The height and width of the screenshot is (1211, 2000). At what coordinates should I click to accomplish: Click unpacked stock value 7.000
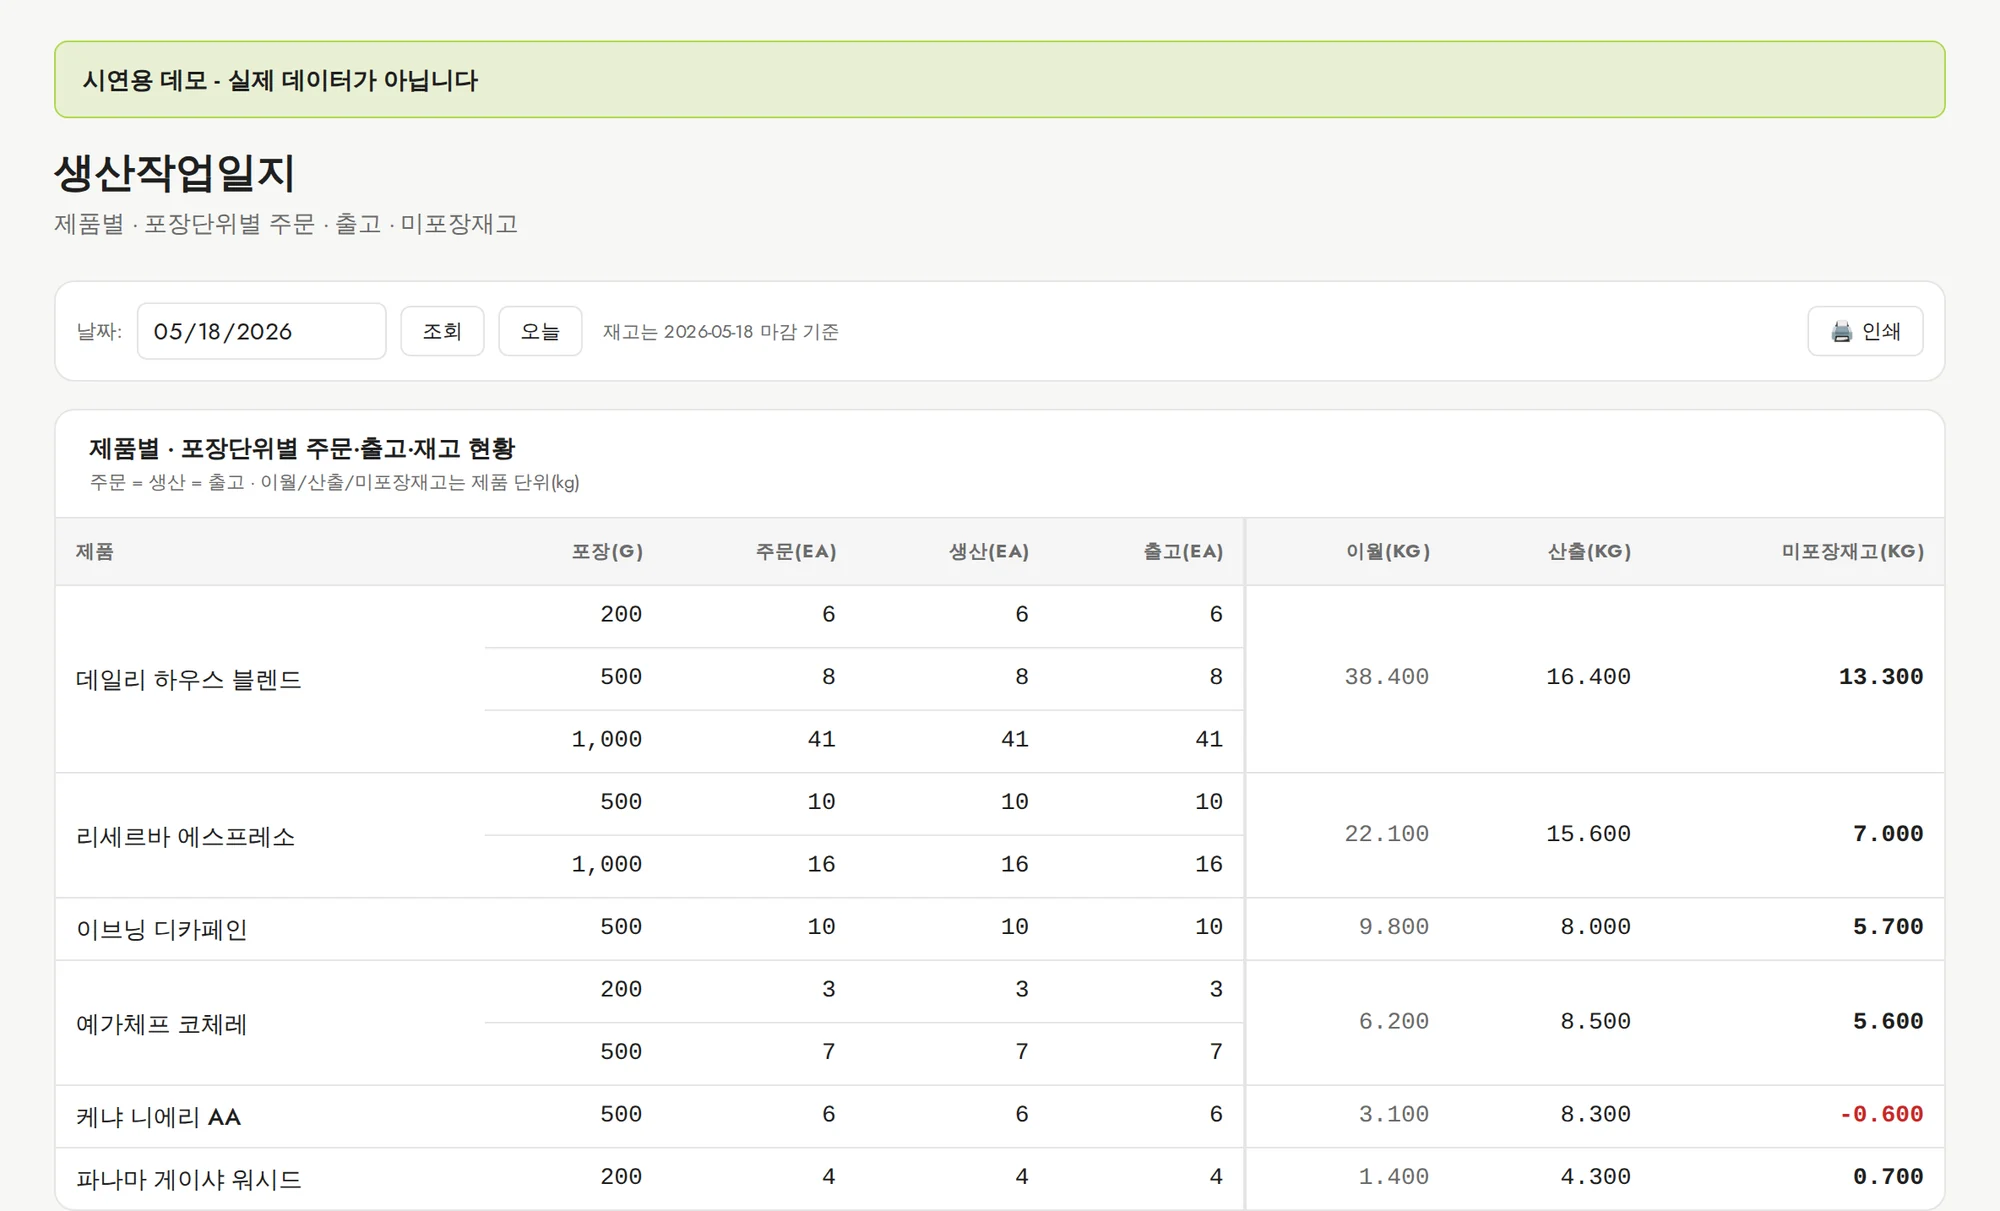pyautogui.click(x=1888, y=834)
